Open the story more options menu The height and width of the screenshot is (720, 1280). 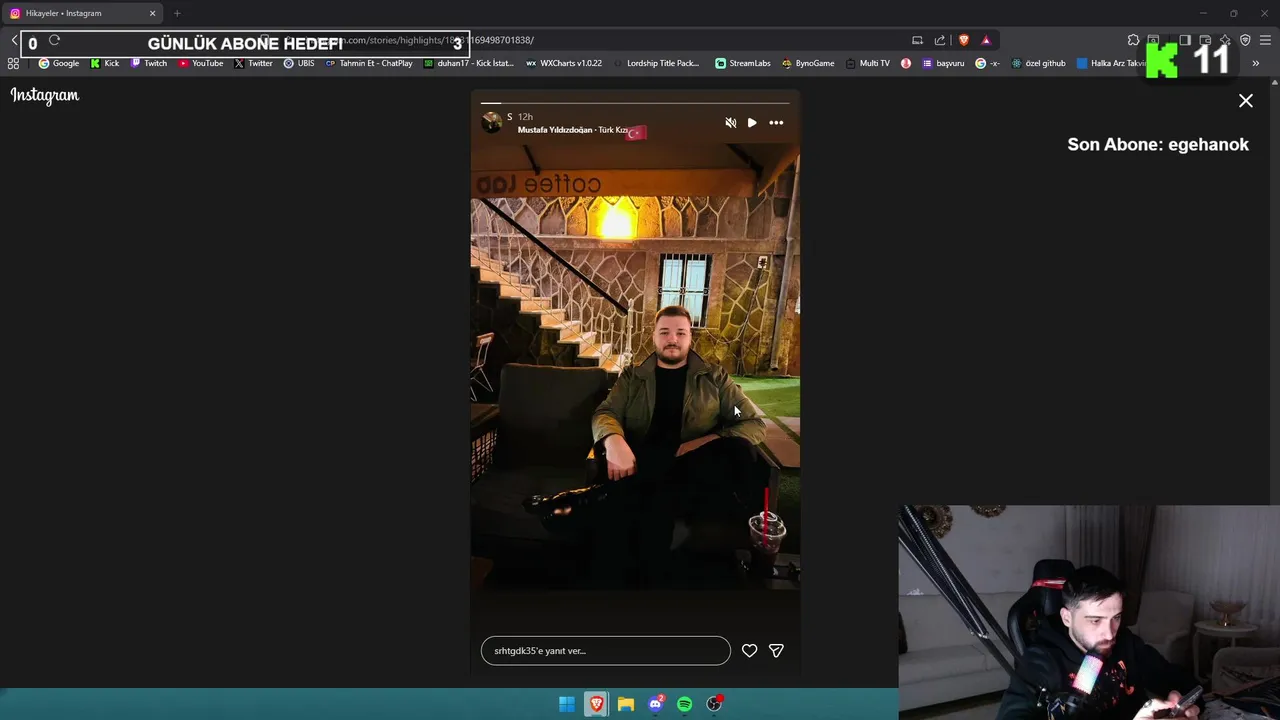point(776,123)
